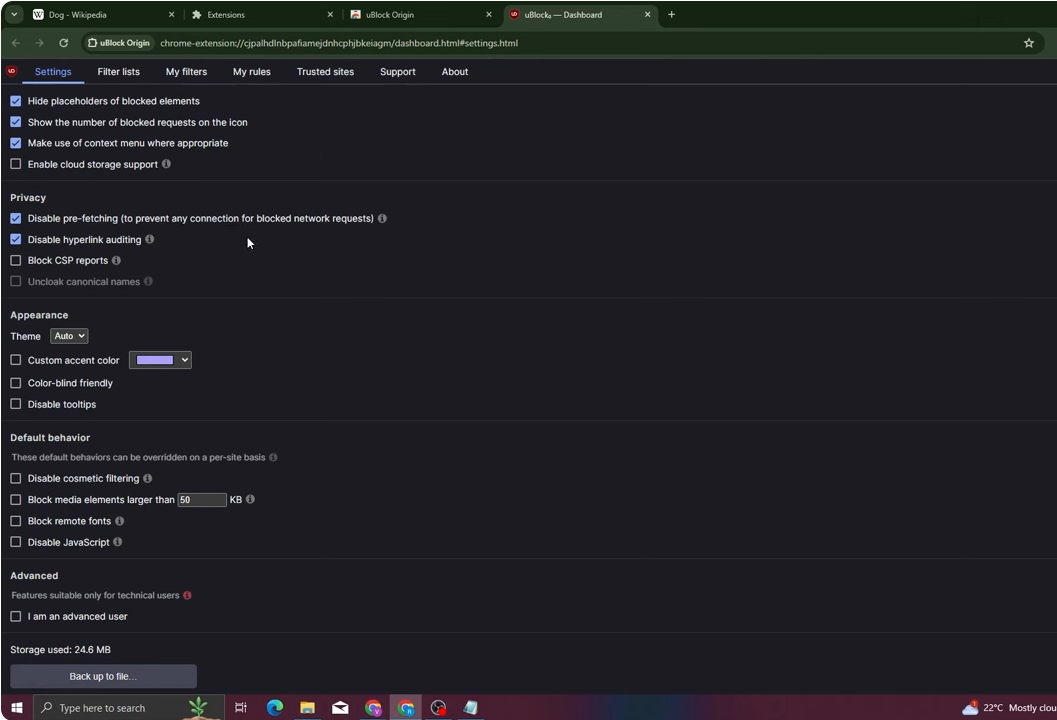
Task: Bookmark this page with the star icon
Action: pyautogui.click(x=1029, y=43)
